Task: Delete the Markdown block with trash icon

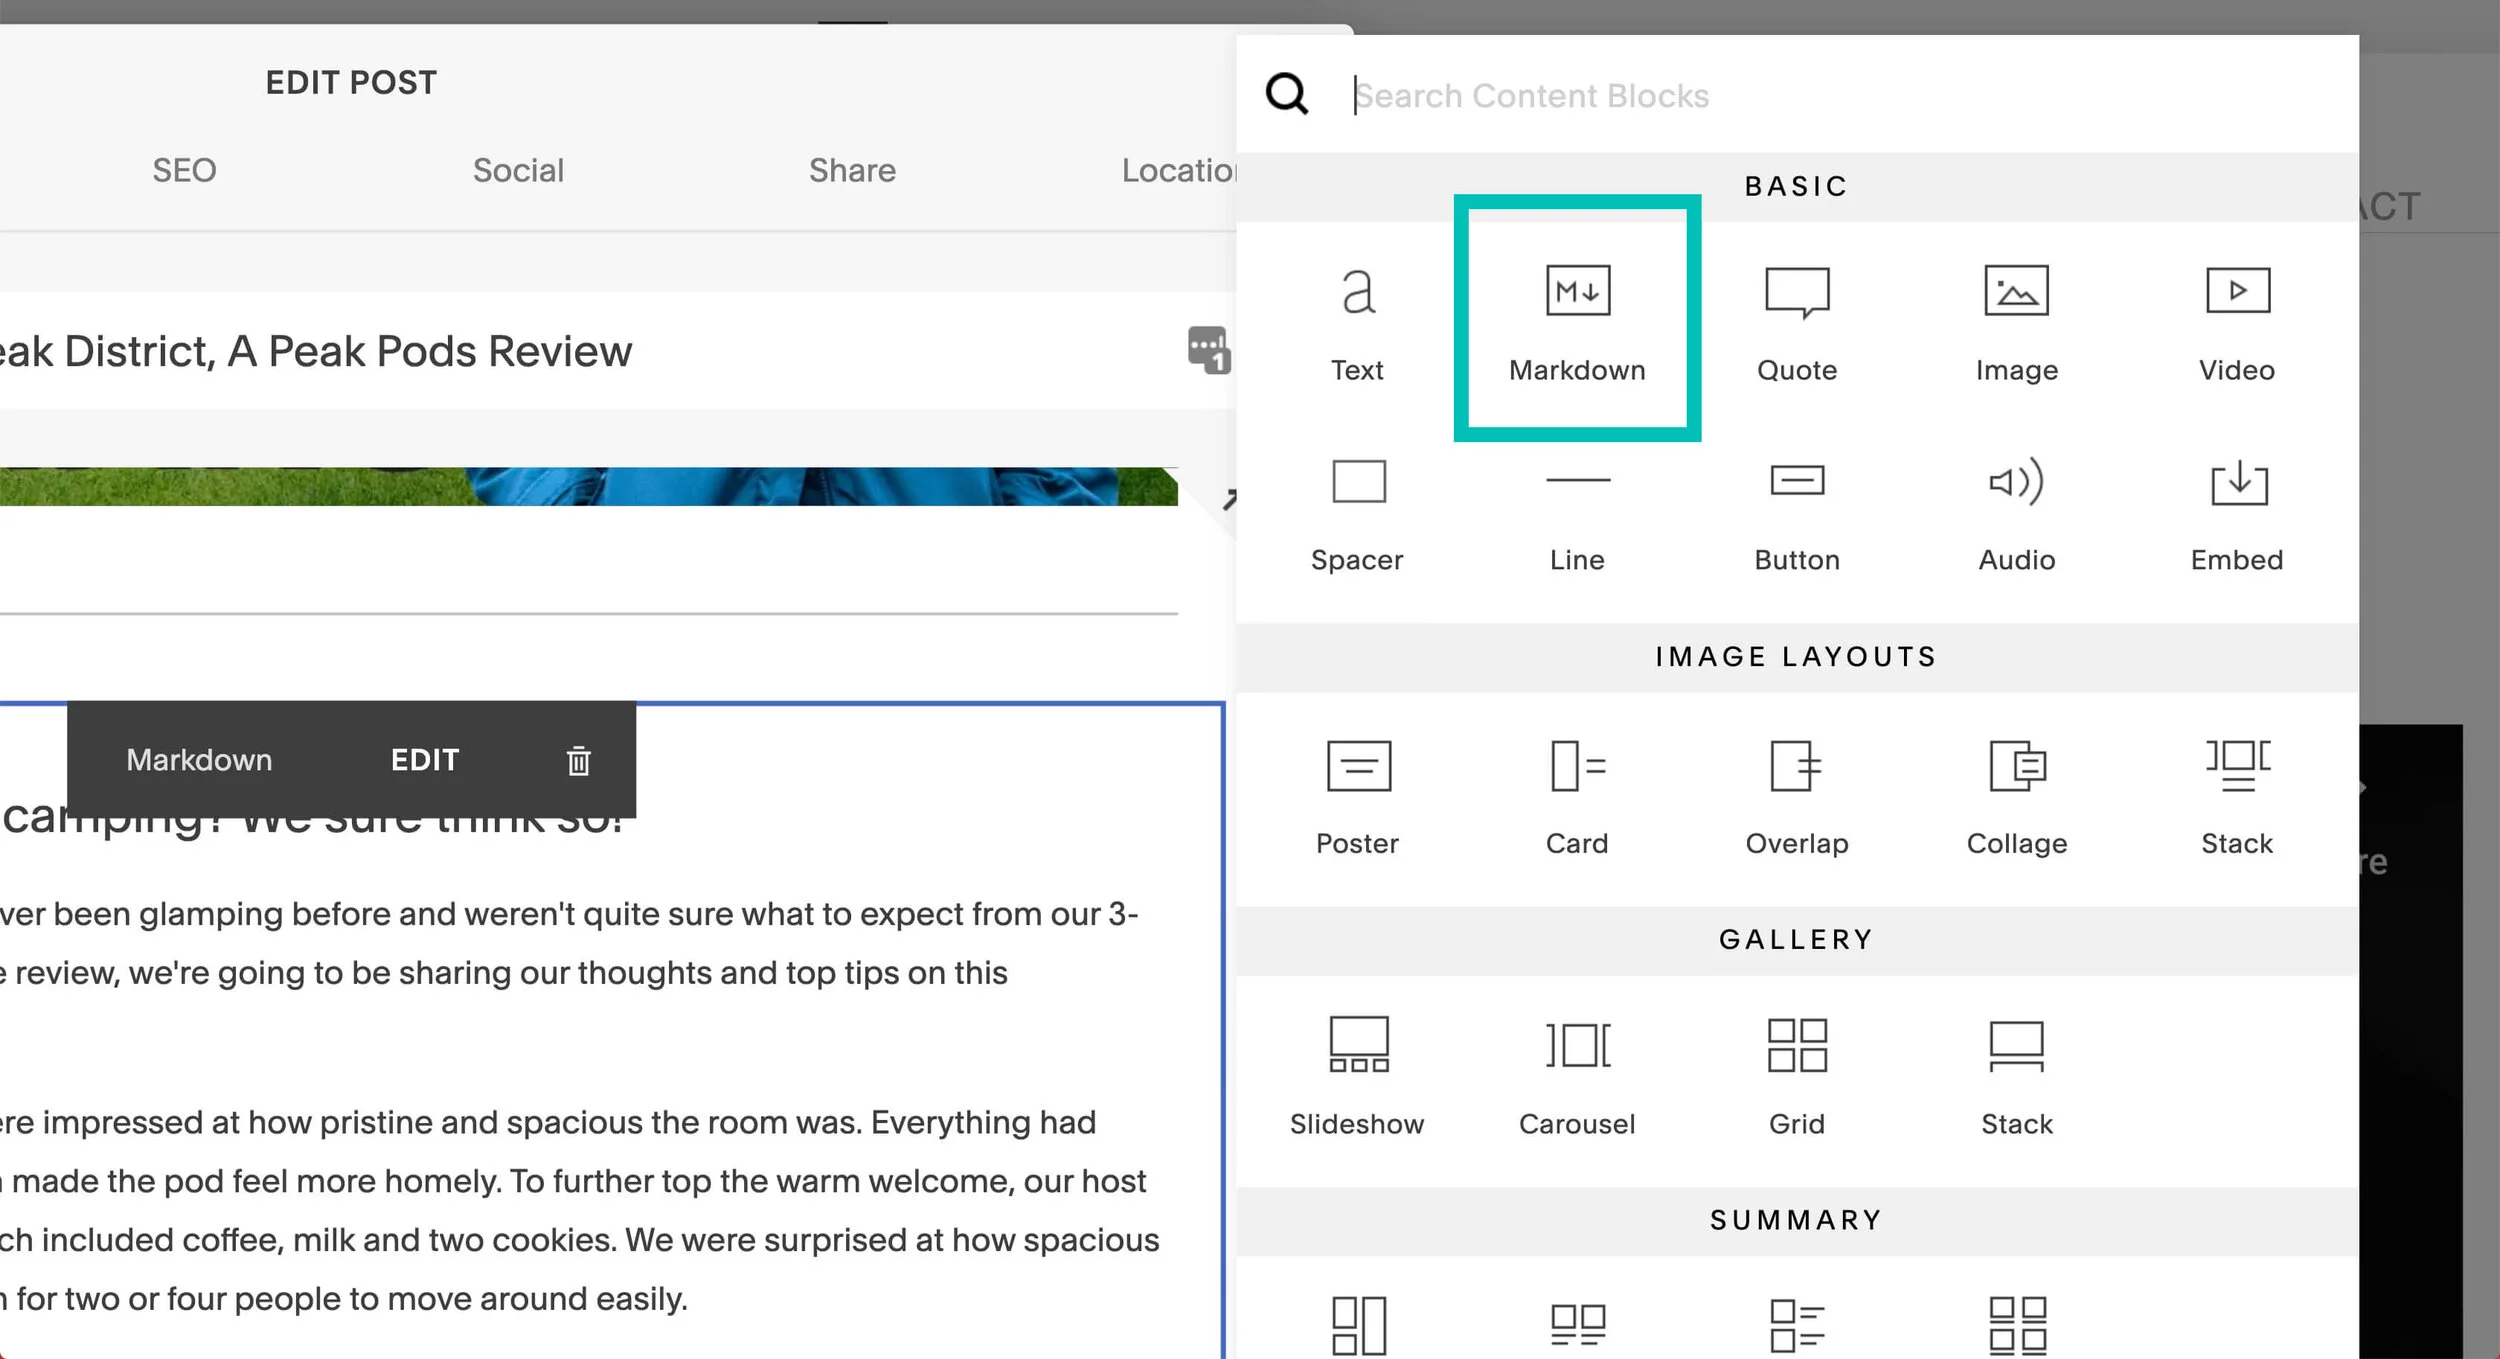Action: [x=578, y=761]
